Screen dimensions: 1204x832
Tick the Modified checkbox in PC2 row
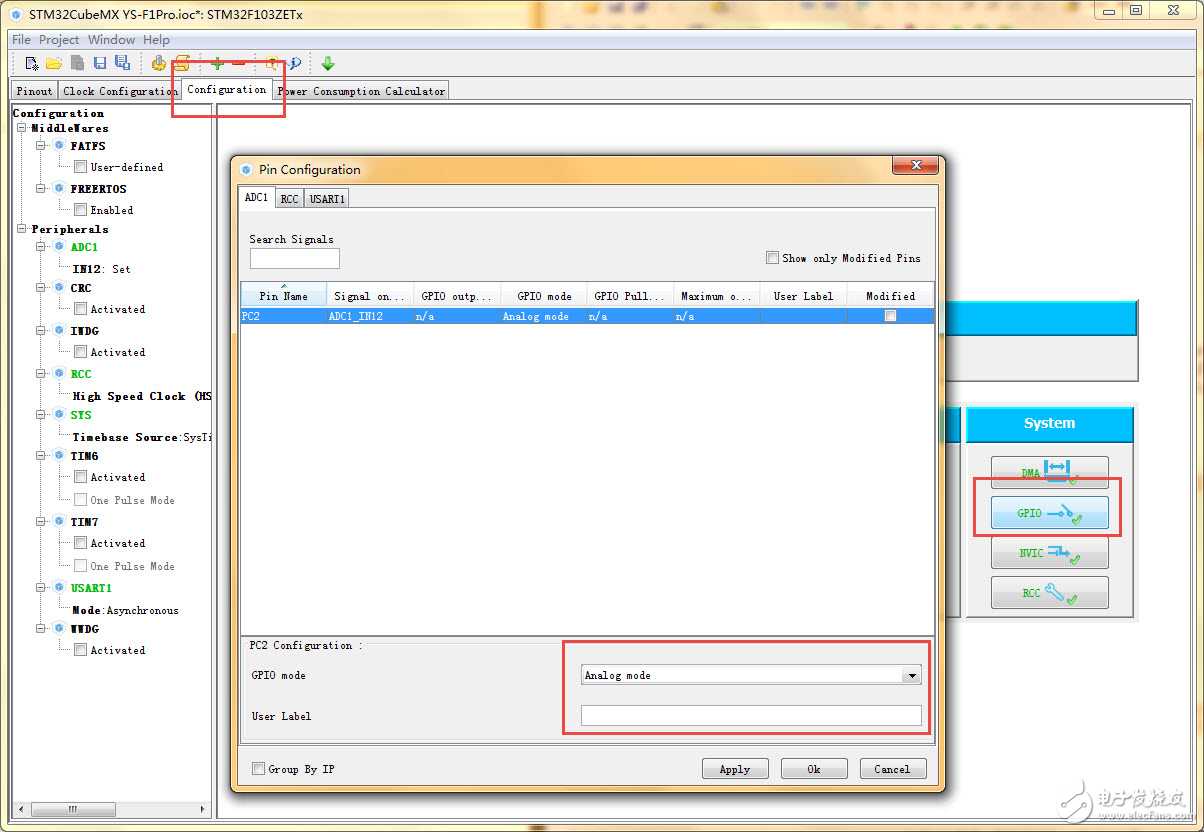[890, 315]
